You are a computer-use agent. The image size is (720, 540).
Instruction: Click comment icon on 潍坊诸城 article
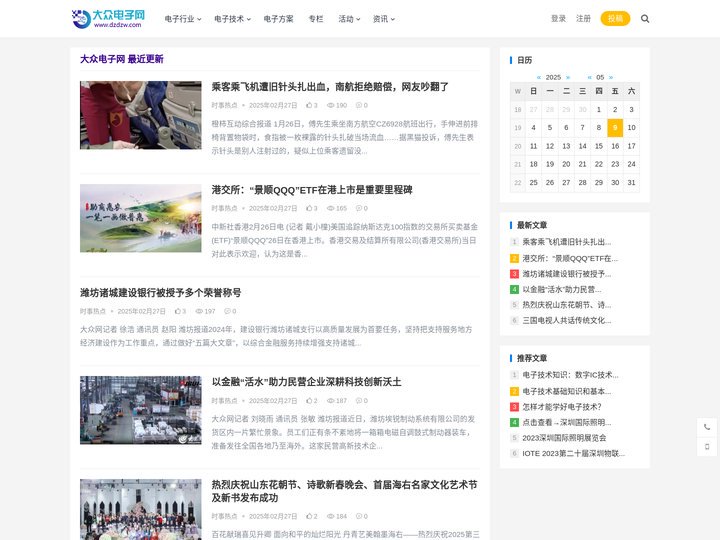(227, 311)
